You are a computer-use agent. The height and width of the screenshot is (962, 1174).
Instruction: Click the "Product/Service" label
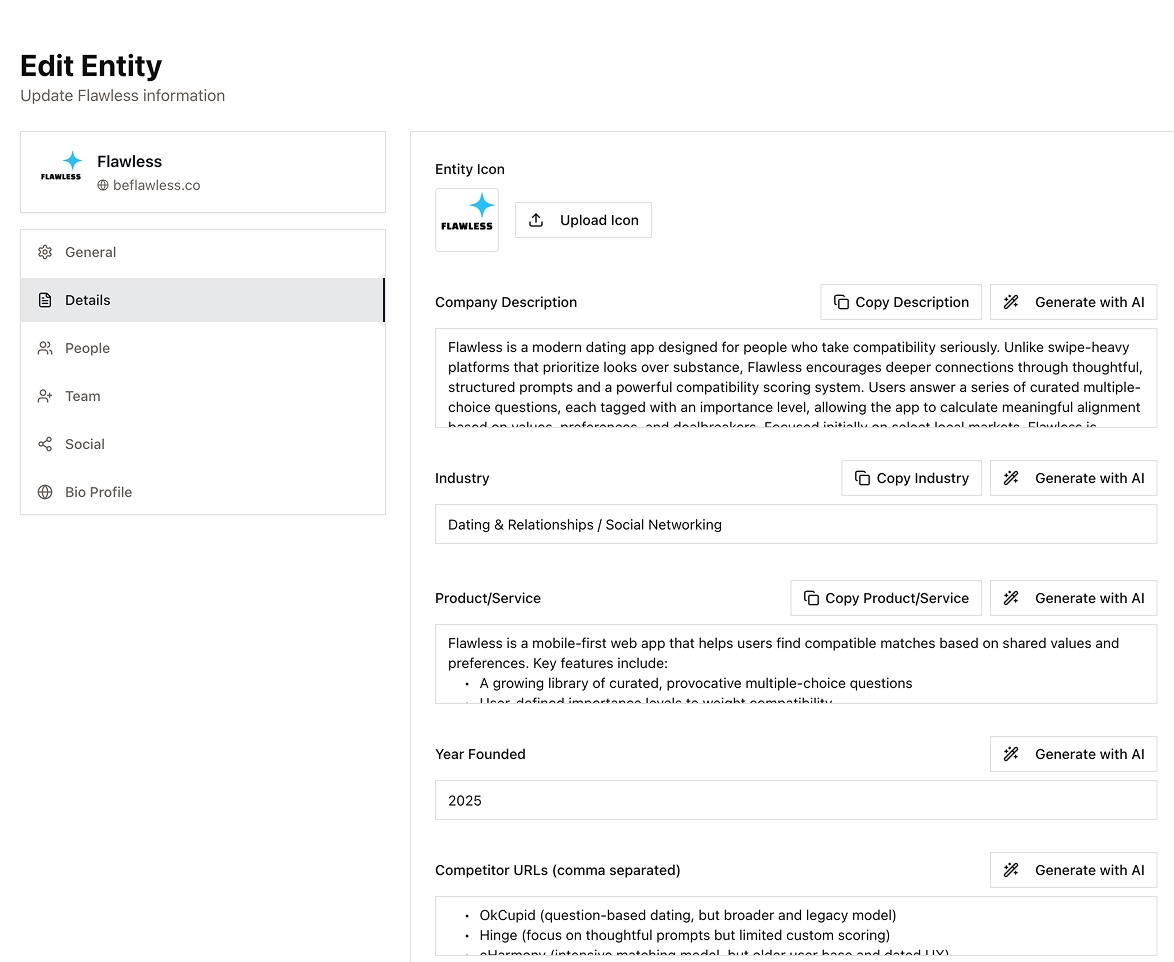point(487,598)
